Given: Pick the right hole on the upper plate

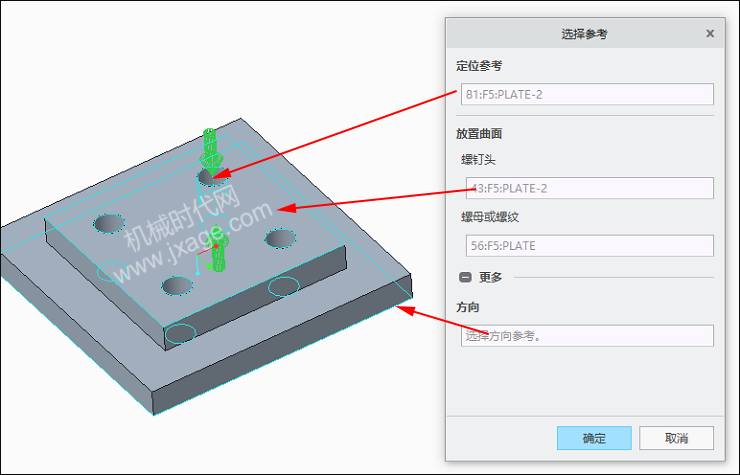Looking at the screenshot, I should tap(280, 239).
